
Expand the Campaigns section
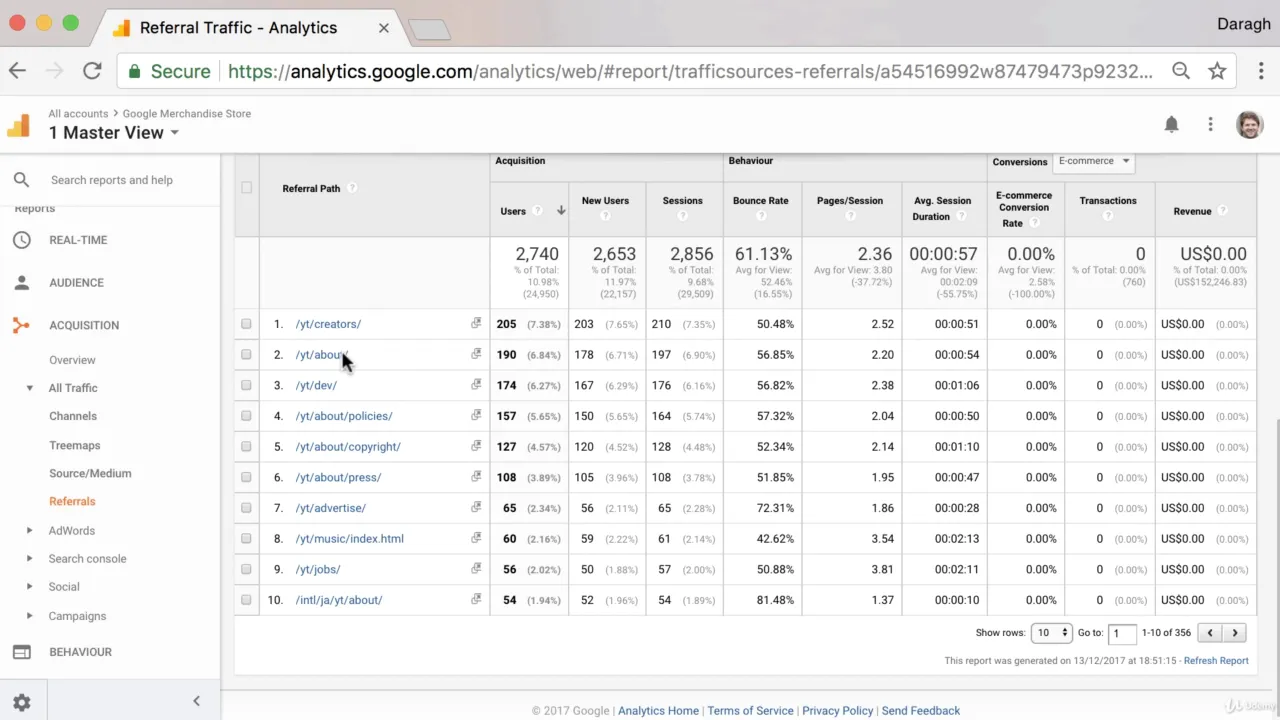[x=30, y=616]
